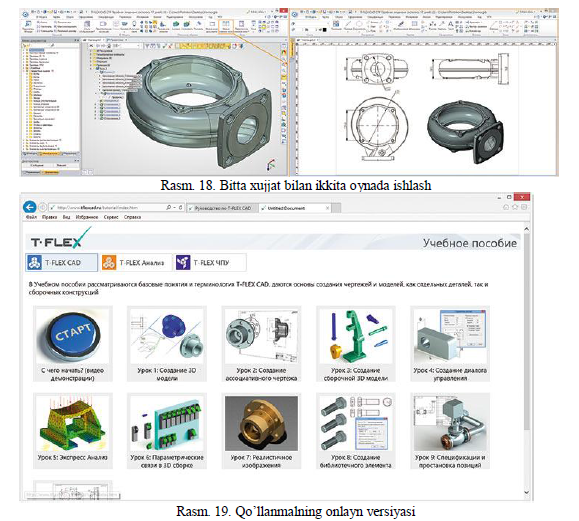Screen dimensions: 579x521
Task: Open 'Урок 2: Создание ассоциативного чертежа' link
Action: pos(261,374)
